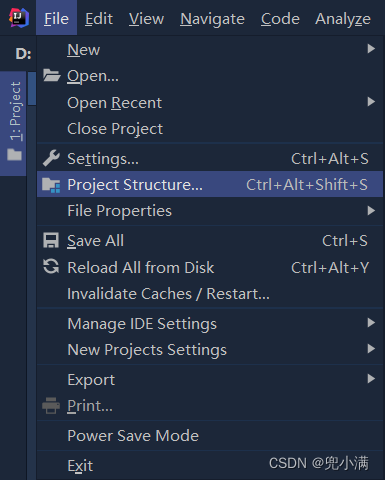Expand the New submenu arrow

point(371,49)
